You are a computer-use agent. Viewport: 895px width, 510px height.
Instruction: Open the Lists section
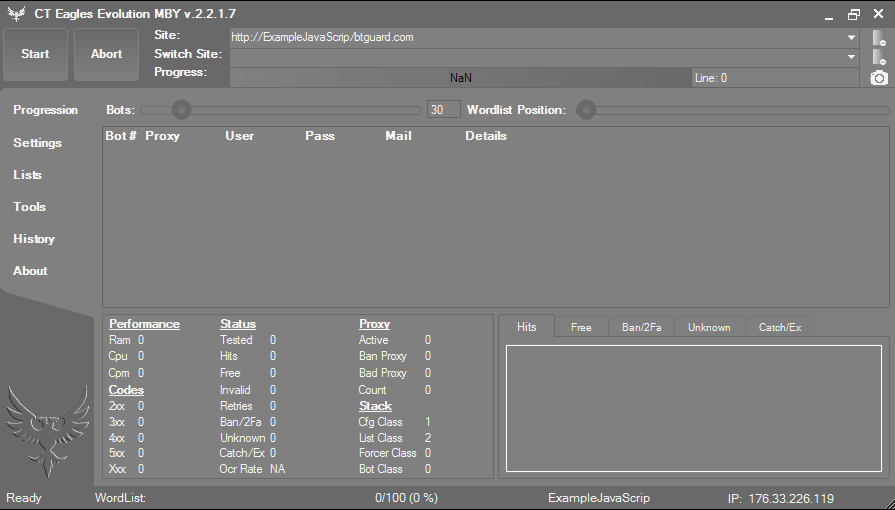[27, 175]
